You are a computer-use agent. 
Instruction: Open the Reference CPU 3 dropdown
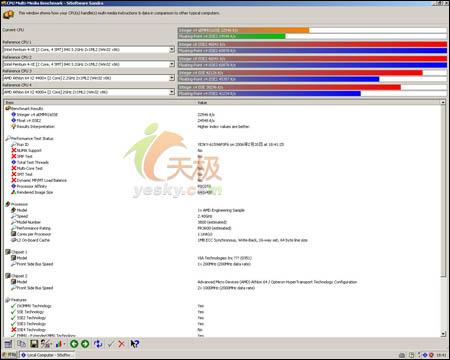point(172,78)
